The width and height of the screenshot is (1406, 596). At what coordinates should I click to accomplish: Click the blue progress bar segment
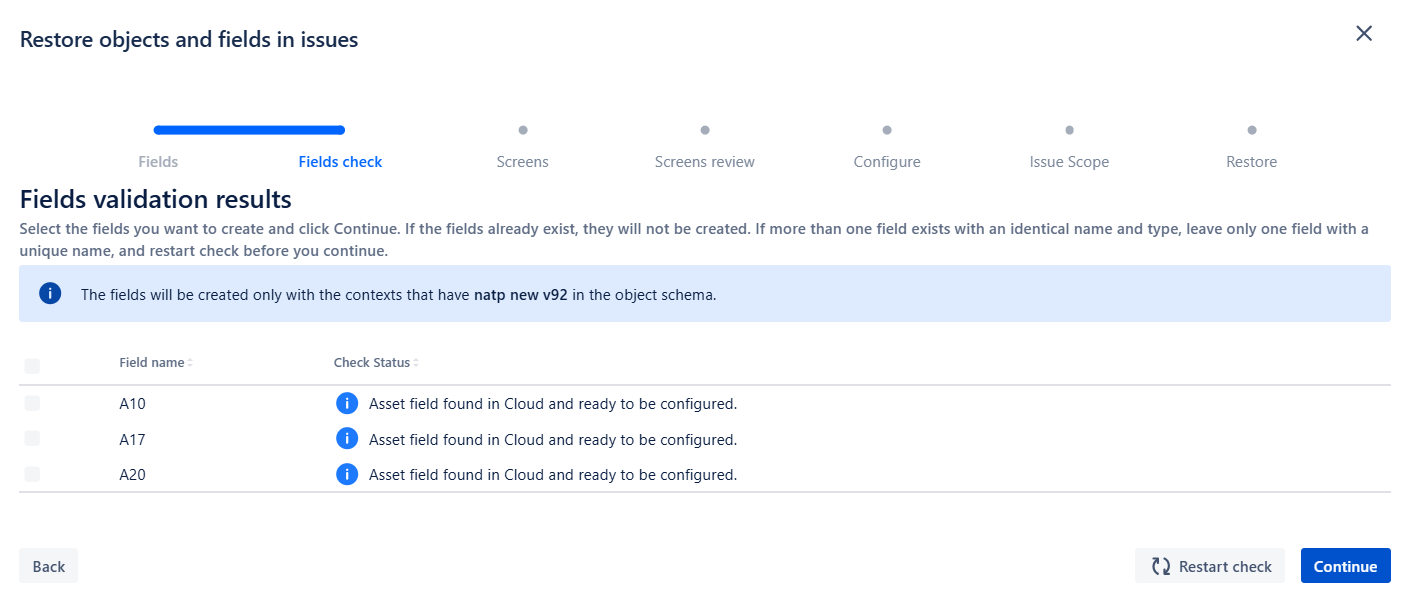pos(249,130)
